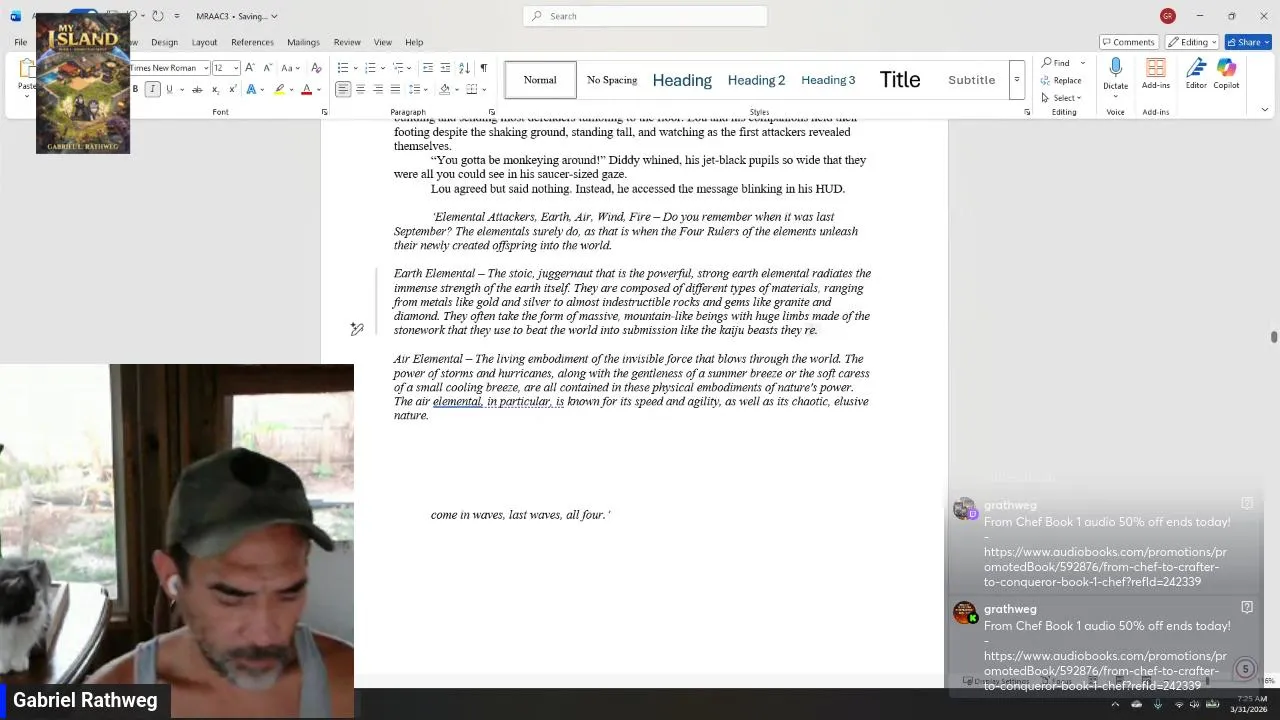Toggle Align Left paragraph button
This screenshot has width=1280, height=720.
point(343,90)
